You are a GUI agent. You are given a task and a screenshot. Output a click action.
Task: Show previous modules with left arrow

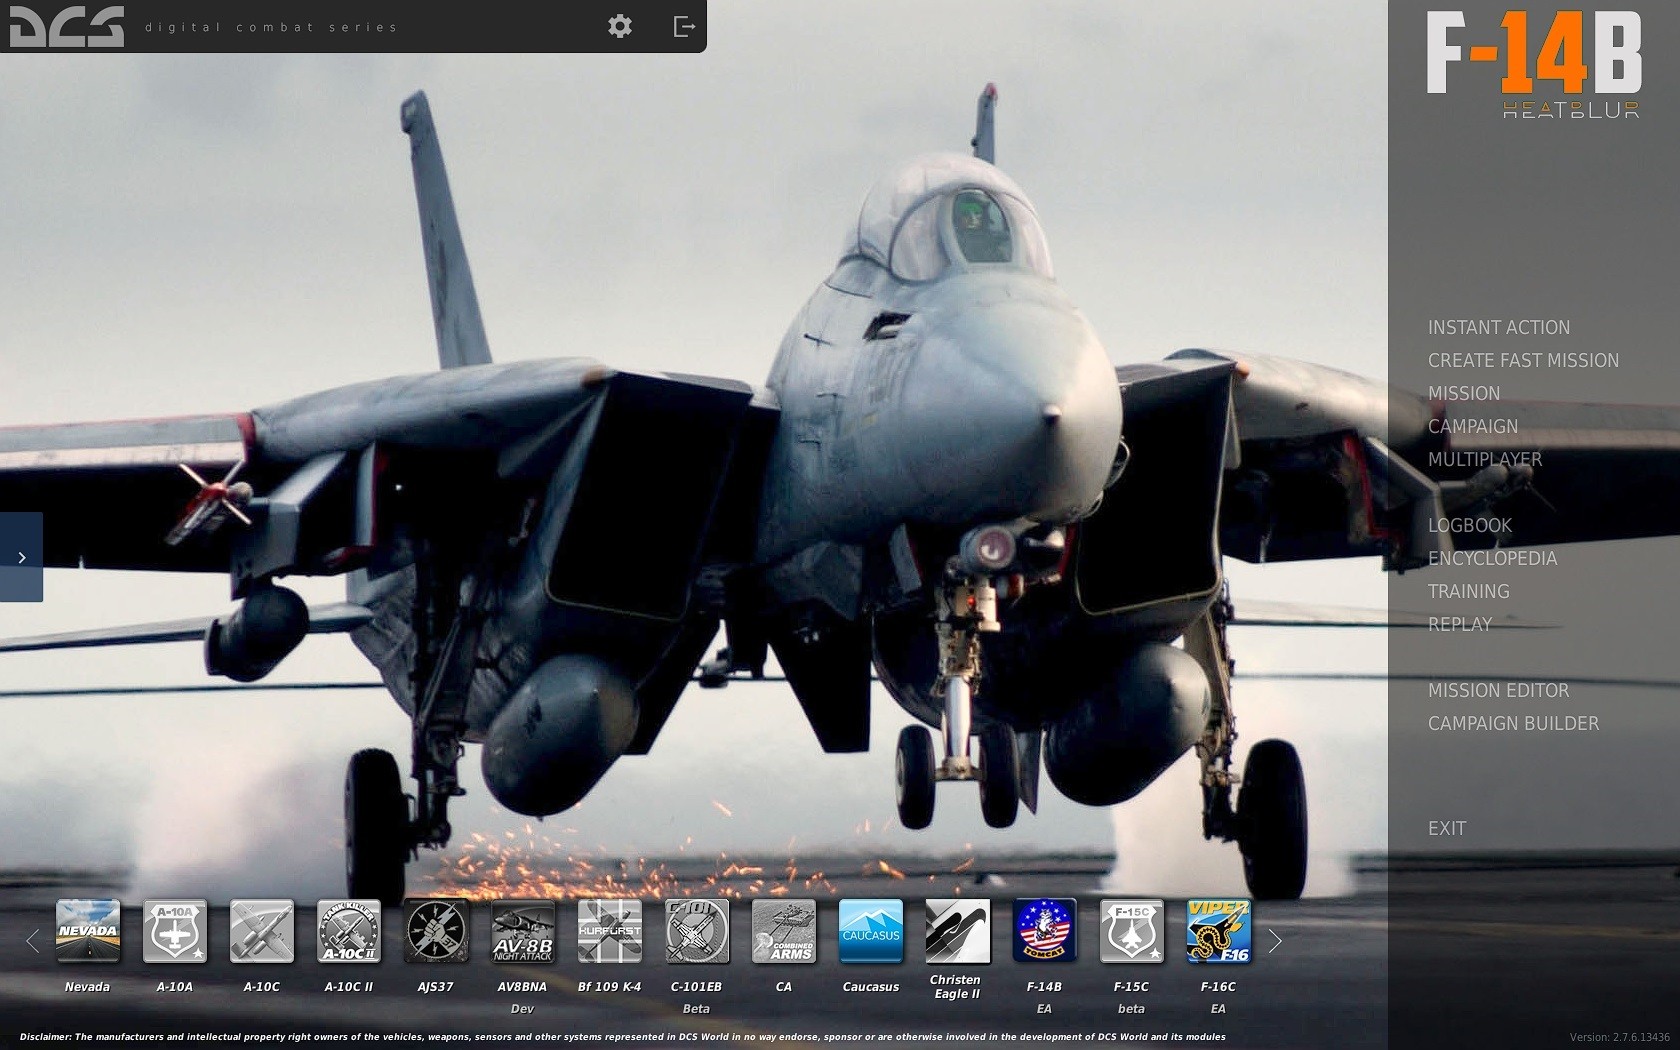tap(32, 941)
